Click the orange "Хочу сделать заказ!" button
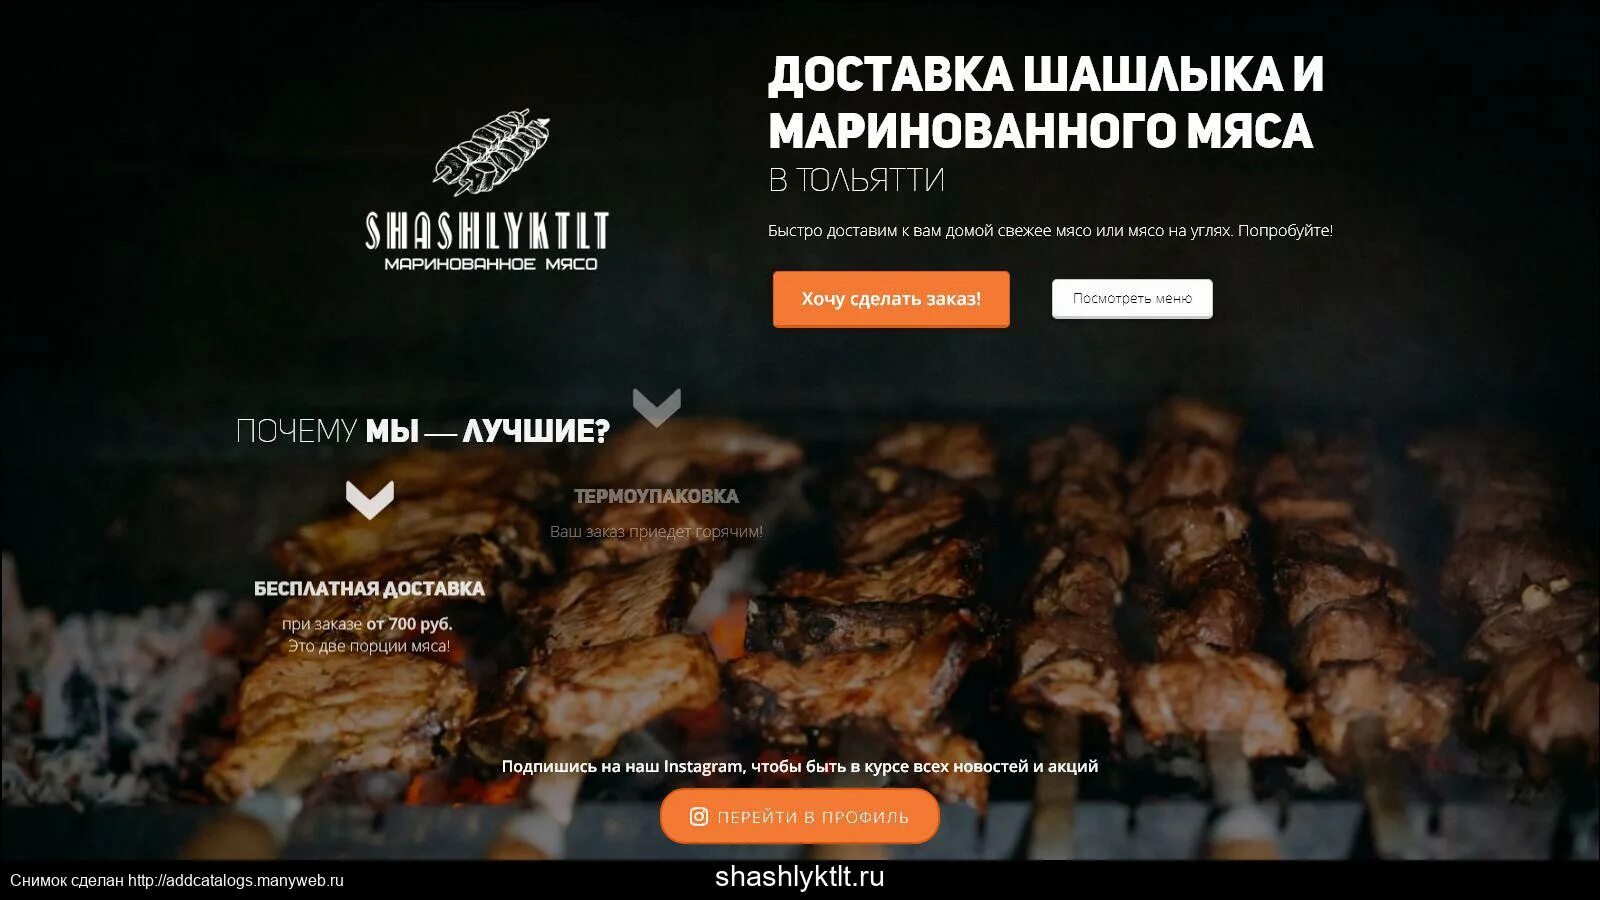Image resolution: width=1600 pixels, height=900 pixels. [891, 299]
